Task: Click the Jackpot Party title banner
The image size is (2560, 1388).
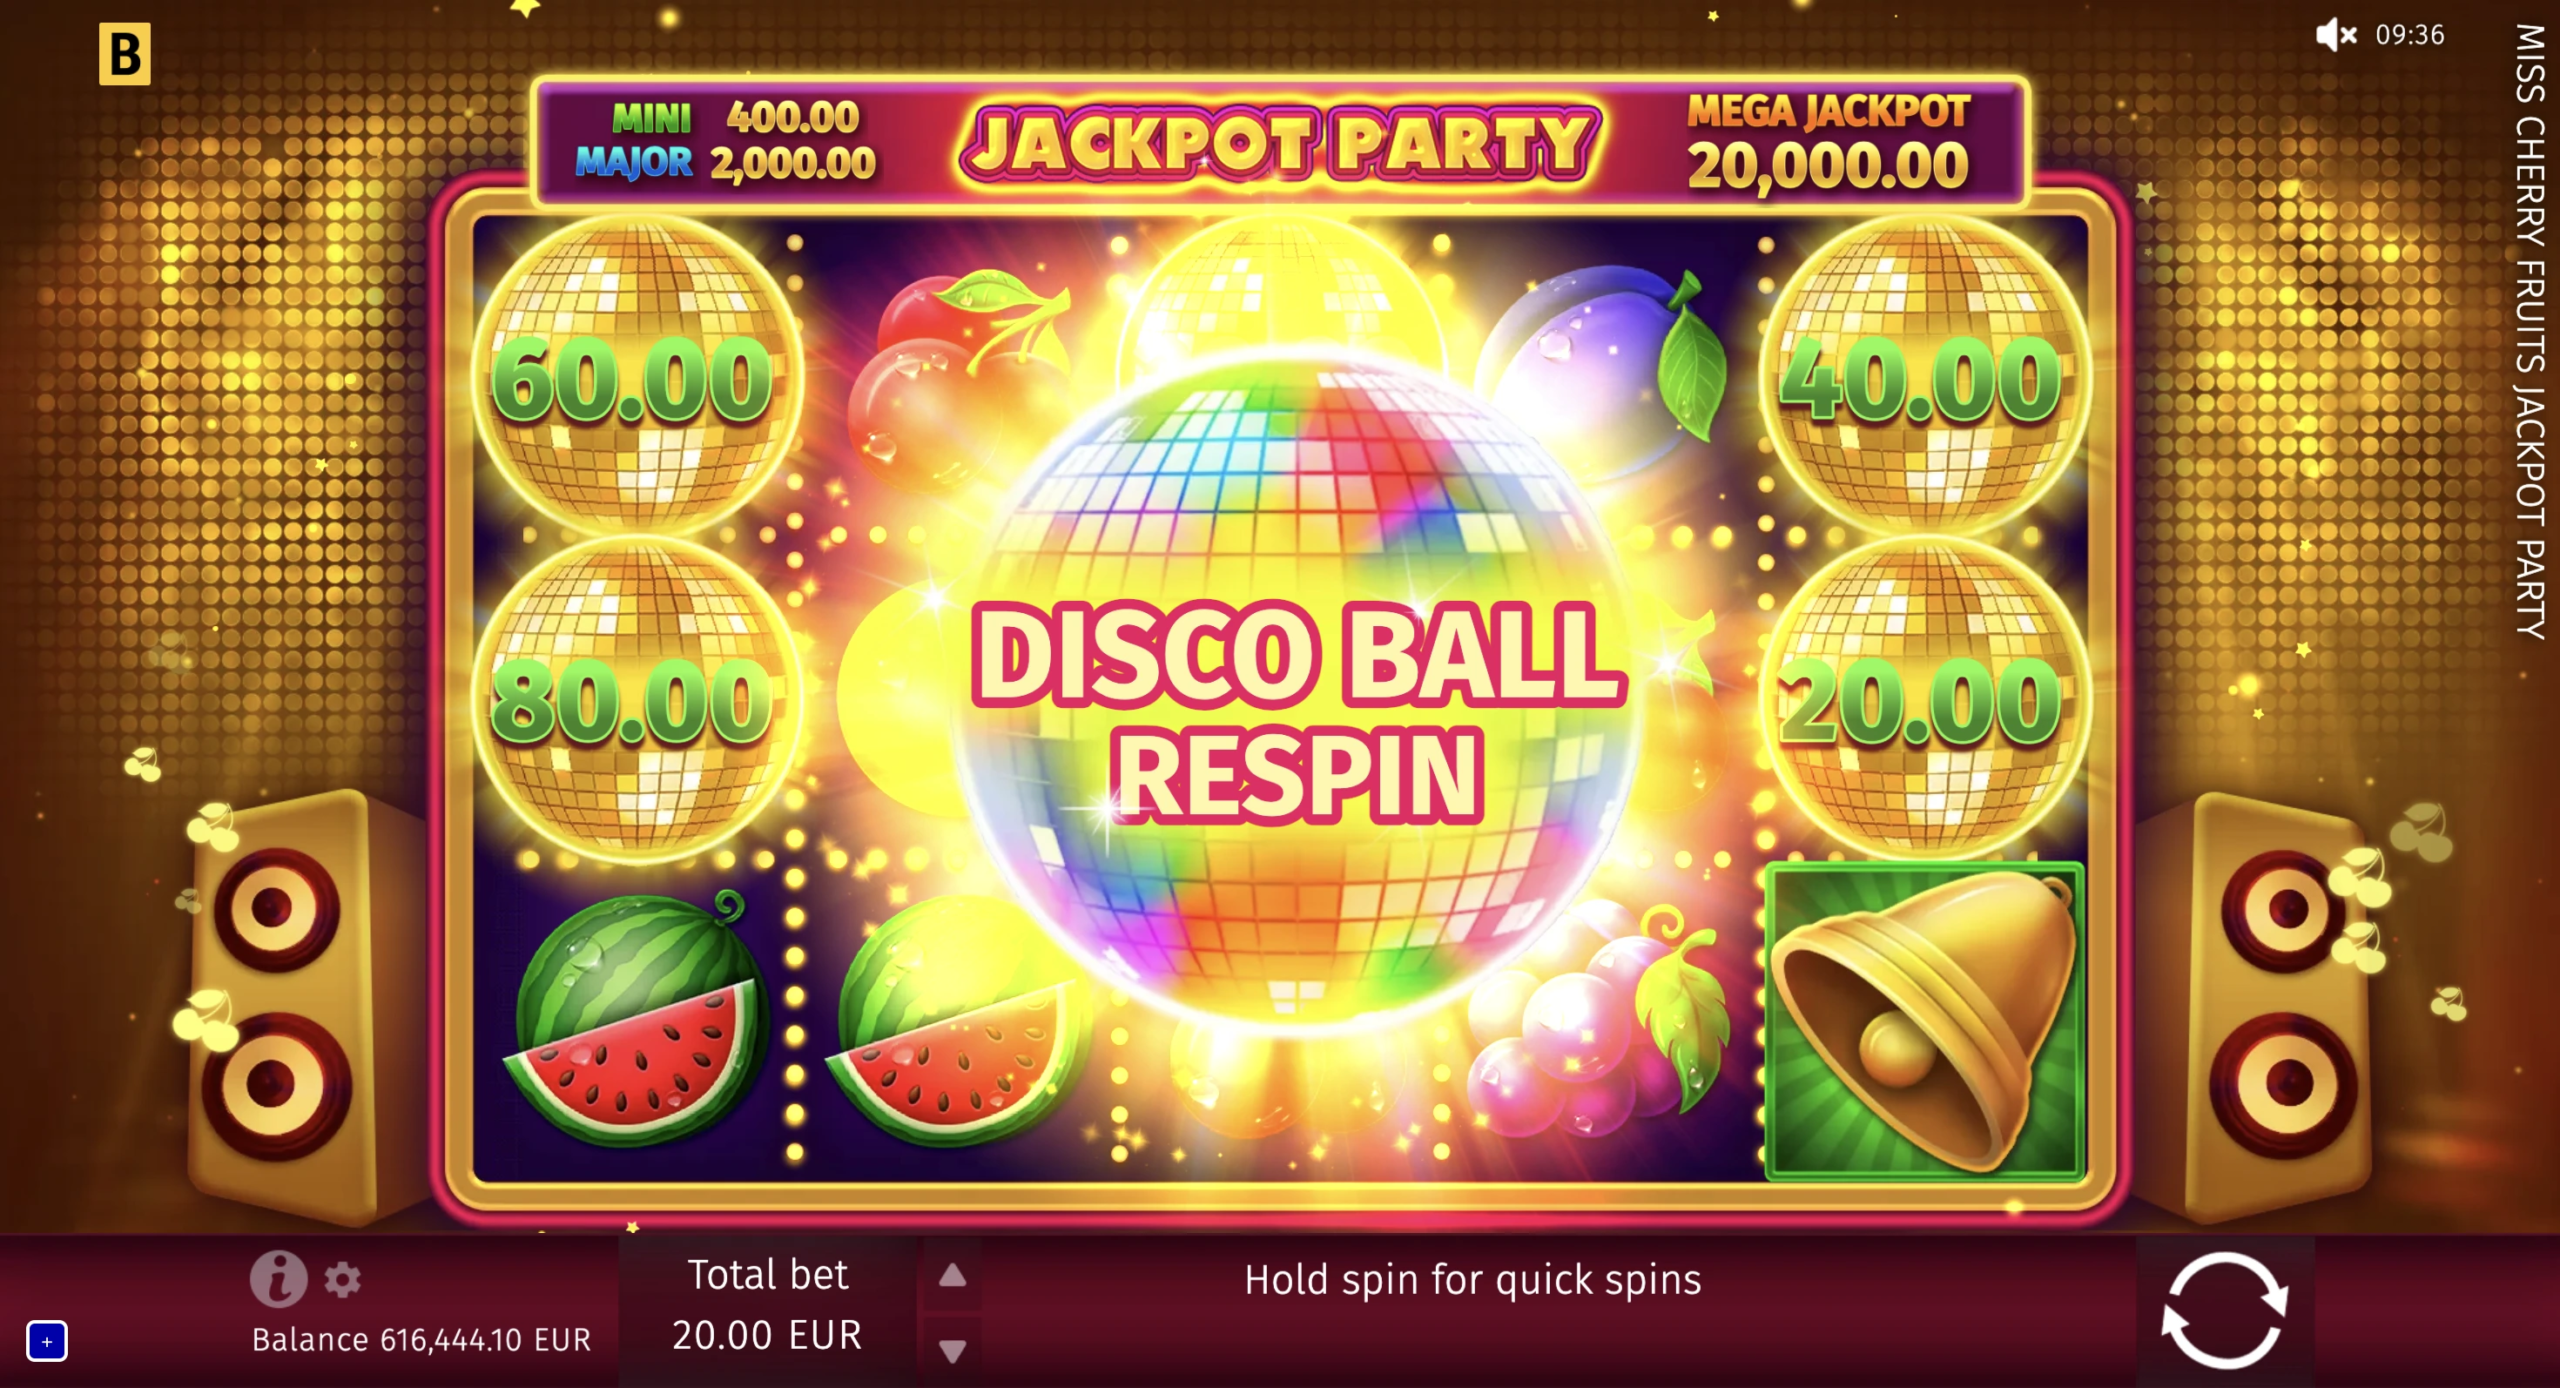Action: [1280, 145]
